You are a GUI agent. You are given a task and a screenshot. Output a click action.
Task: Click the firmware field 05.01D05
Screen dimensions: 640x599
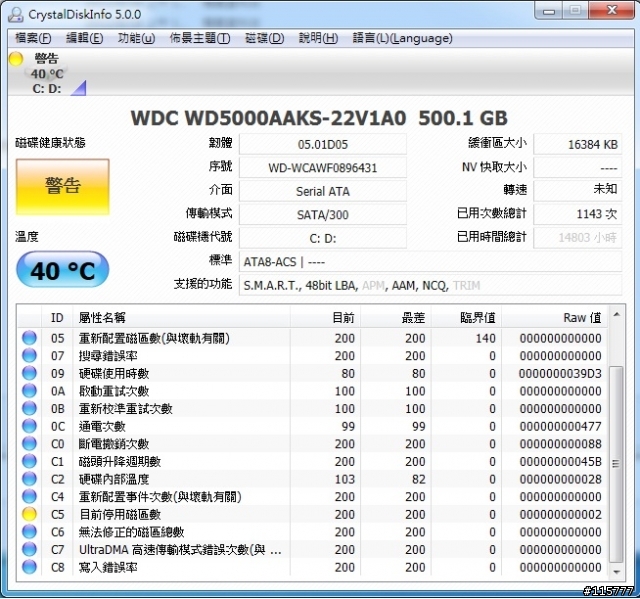[322, 144]
